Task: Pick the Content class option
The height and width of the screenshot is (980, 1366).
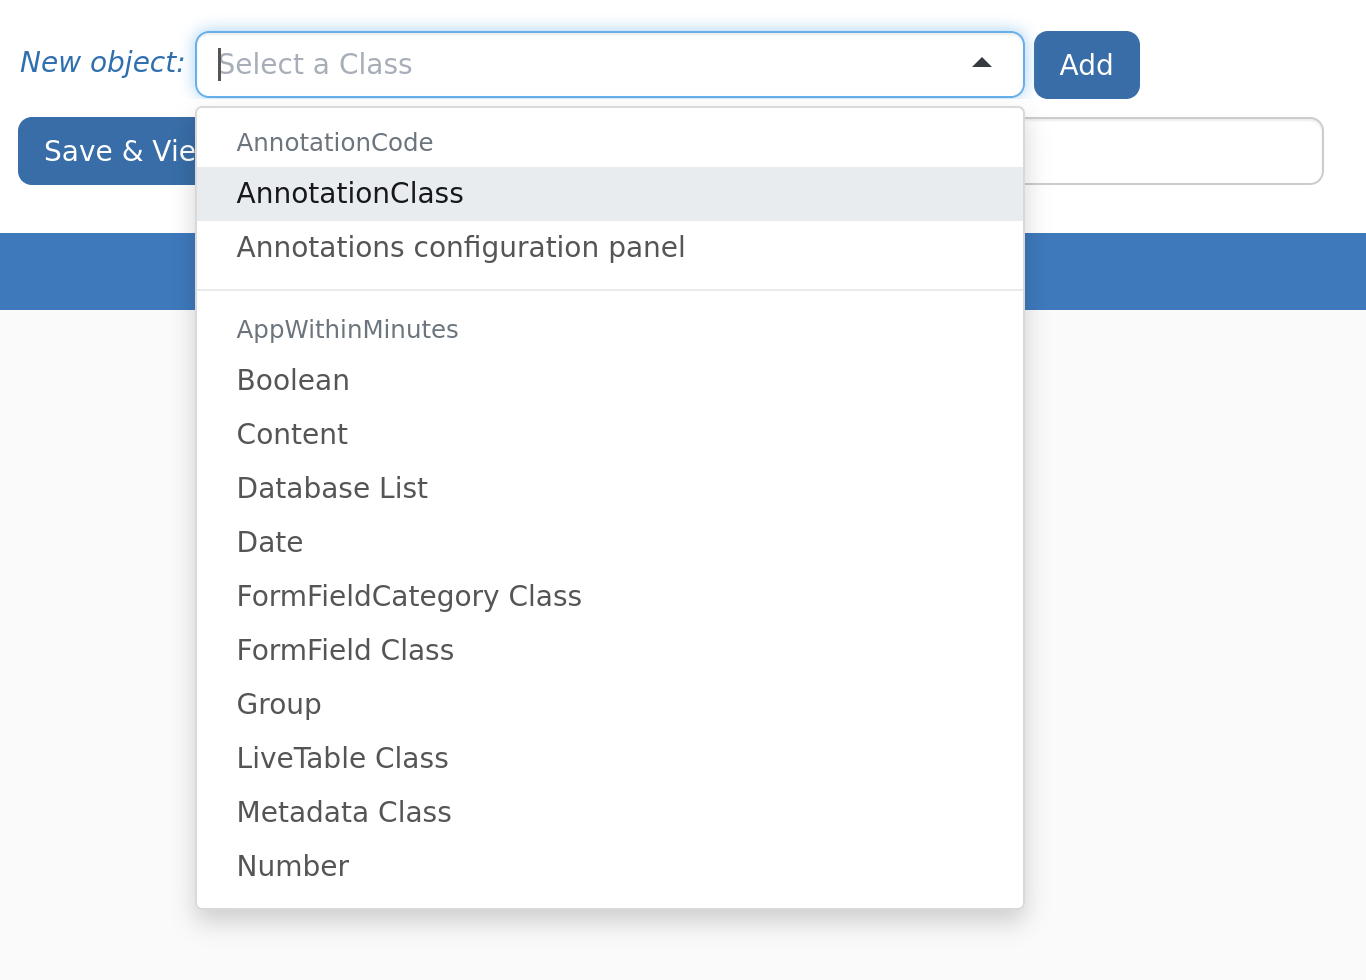Action: point(610,435)
